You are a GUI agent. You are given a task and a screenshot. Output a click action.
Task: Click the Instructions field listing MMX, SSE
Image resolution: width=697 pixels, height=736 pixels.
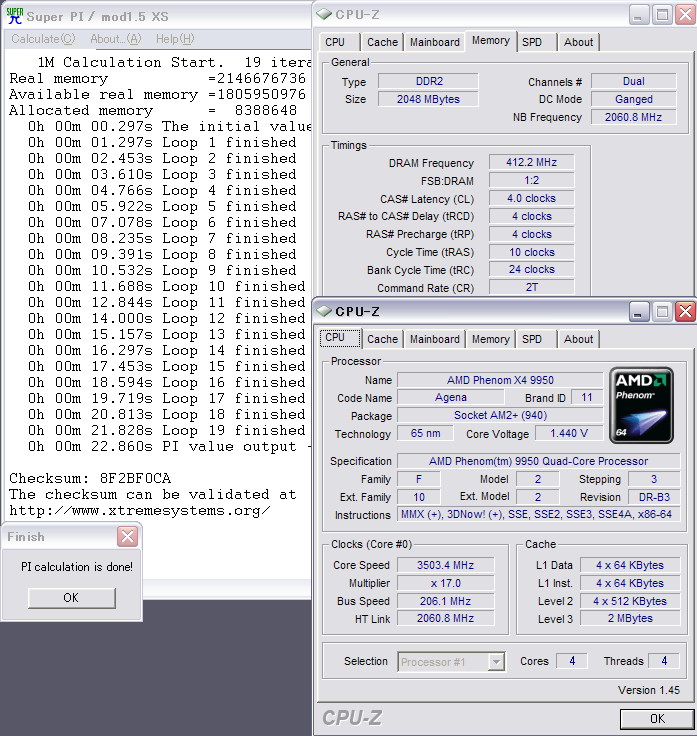538,514
